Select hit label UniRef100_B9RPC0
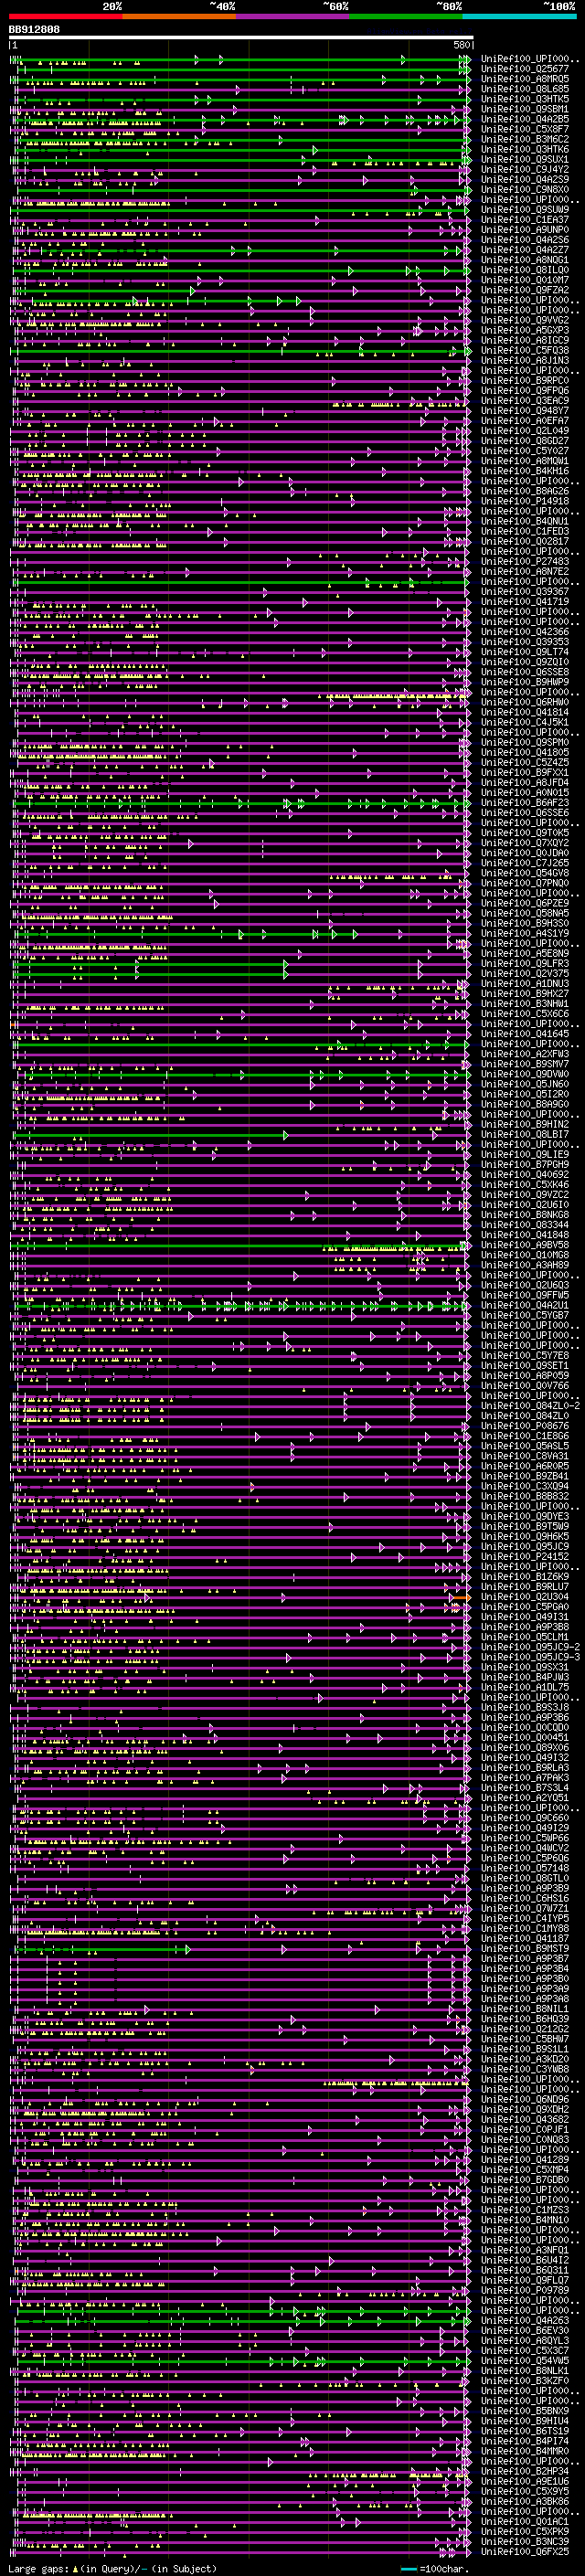Image resolution: width=585 pixels, height=2576 pixels. [x=525, y=381]
